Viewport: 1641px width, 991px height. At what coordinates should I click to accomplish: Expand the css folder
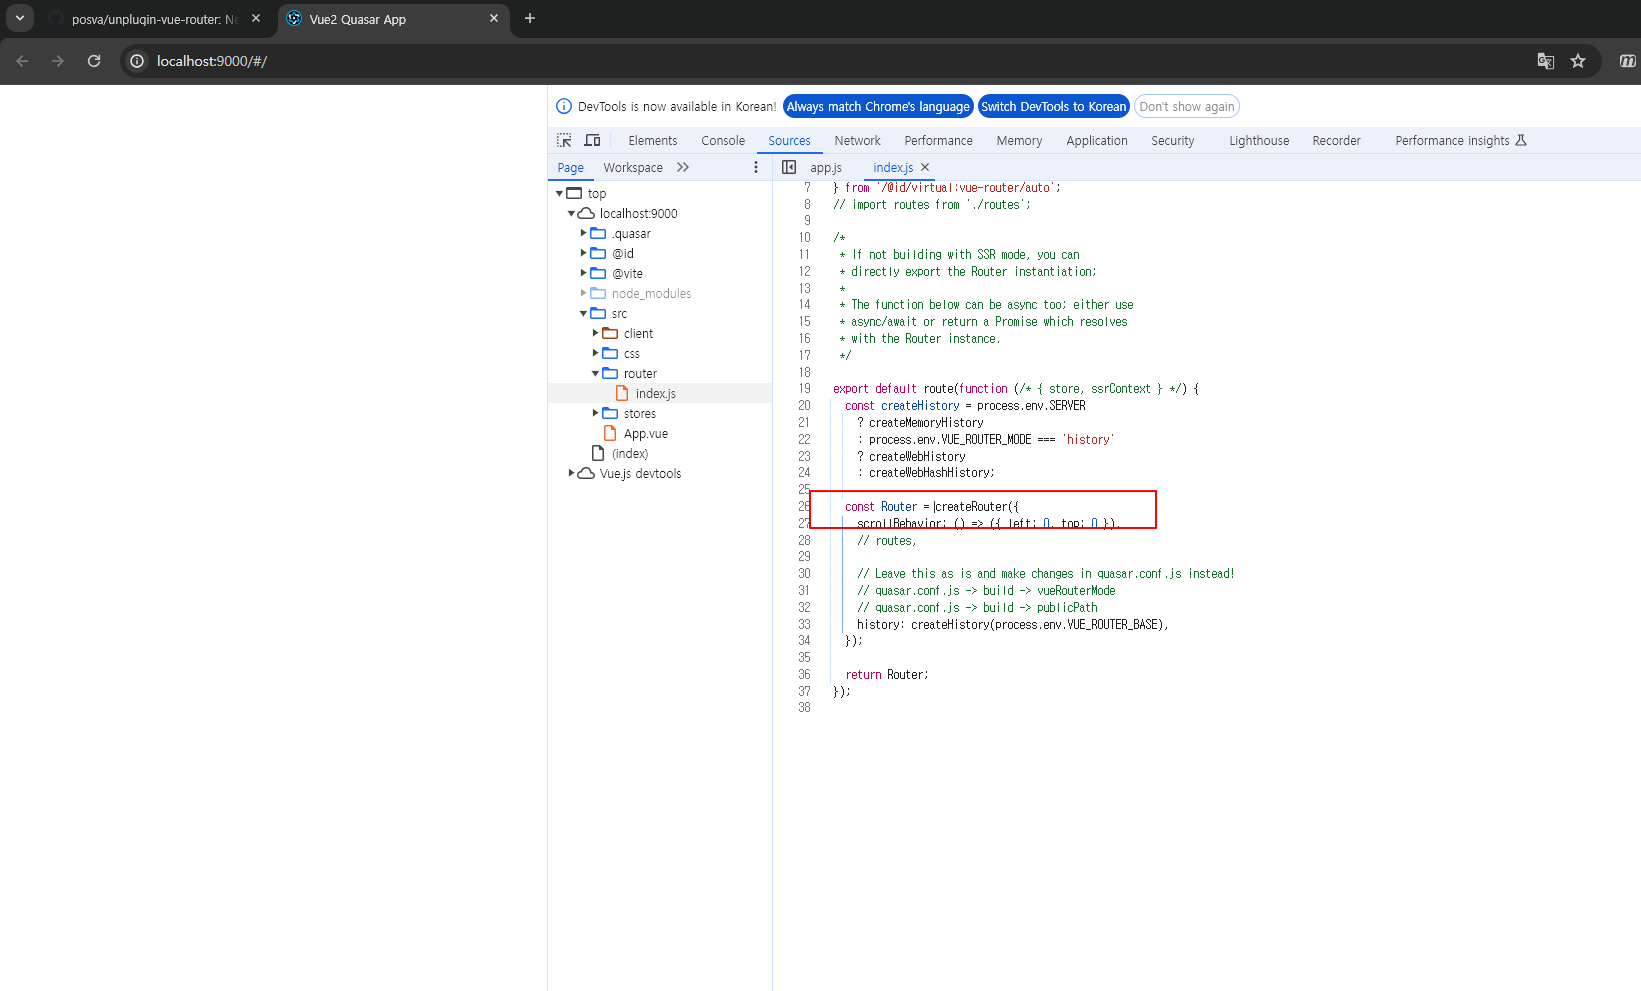[595, 353]
